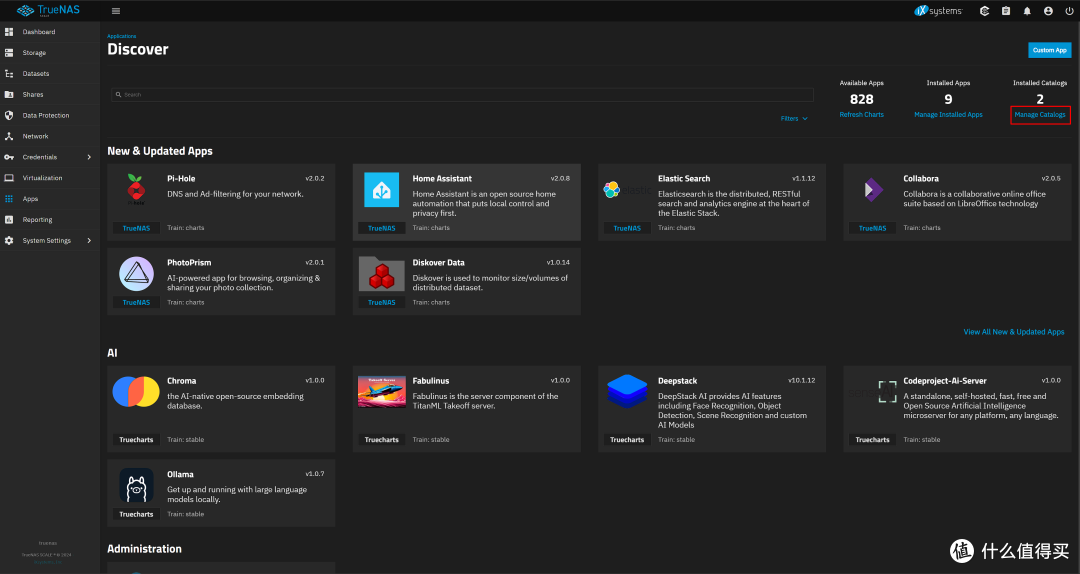This screenshot has width=1080, height=574.
Task: Click the Home Assistant app icon
Action: [382, 189]
